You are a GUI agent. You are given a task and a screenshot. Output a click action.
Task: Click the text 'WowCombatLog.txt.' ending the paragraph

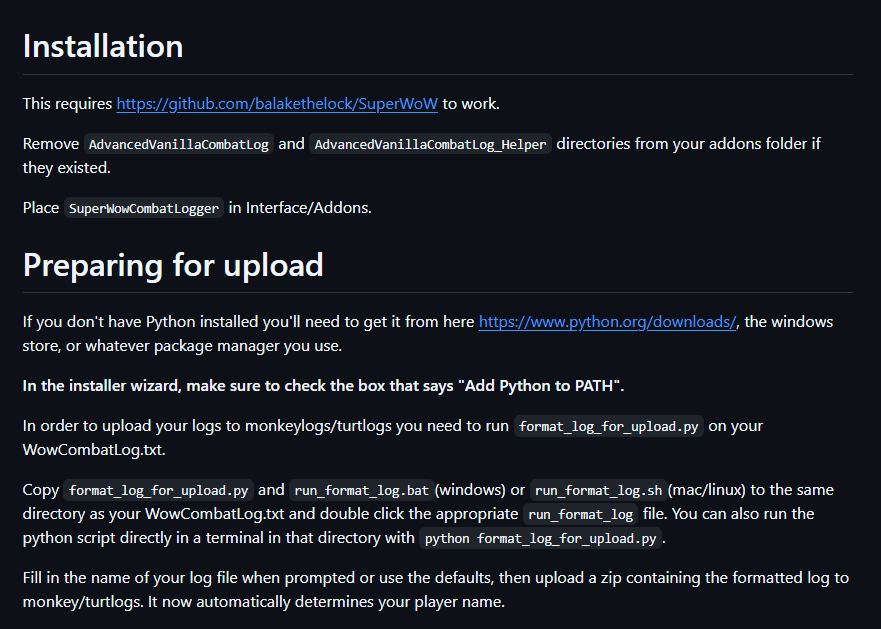click(94, 450)
